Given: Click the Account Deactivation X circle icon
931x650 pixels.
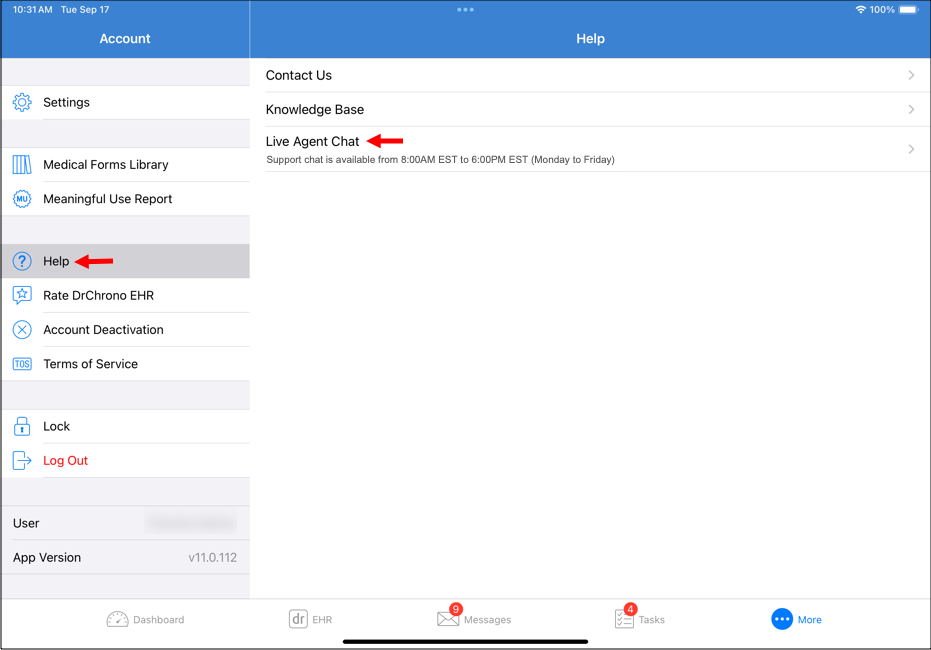Looking at the screenshot, I should point(22,329).
